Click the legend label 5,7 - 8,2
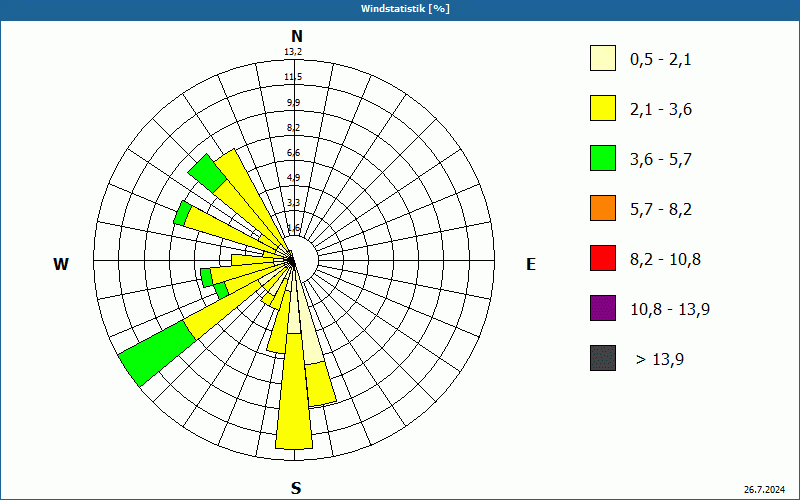This screenshot has height=500, width=800. (661, 210)
